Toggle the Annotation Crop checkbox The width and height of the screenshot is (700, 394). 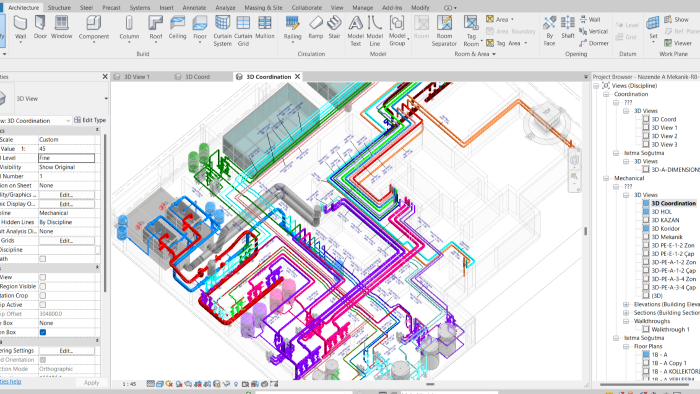43,295
